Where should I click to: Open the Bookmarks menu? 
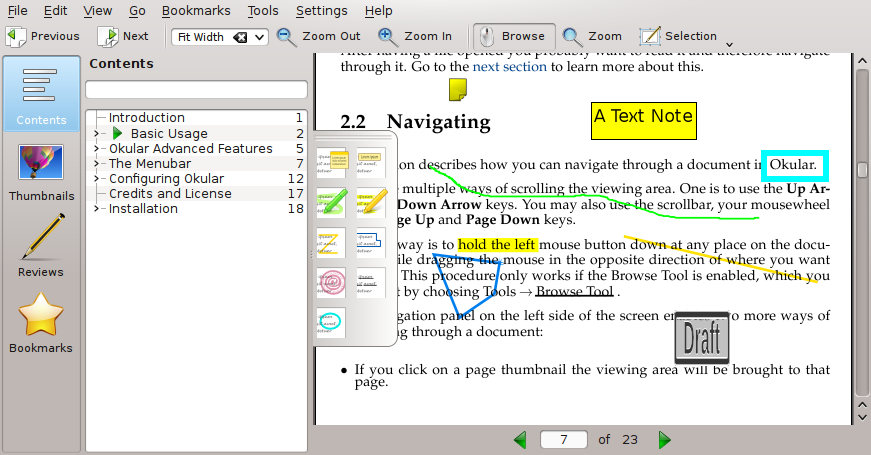point(194,11)
